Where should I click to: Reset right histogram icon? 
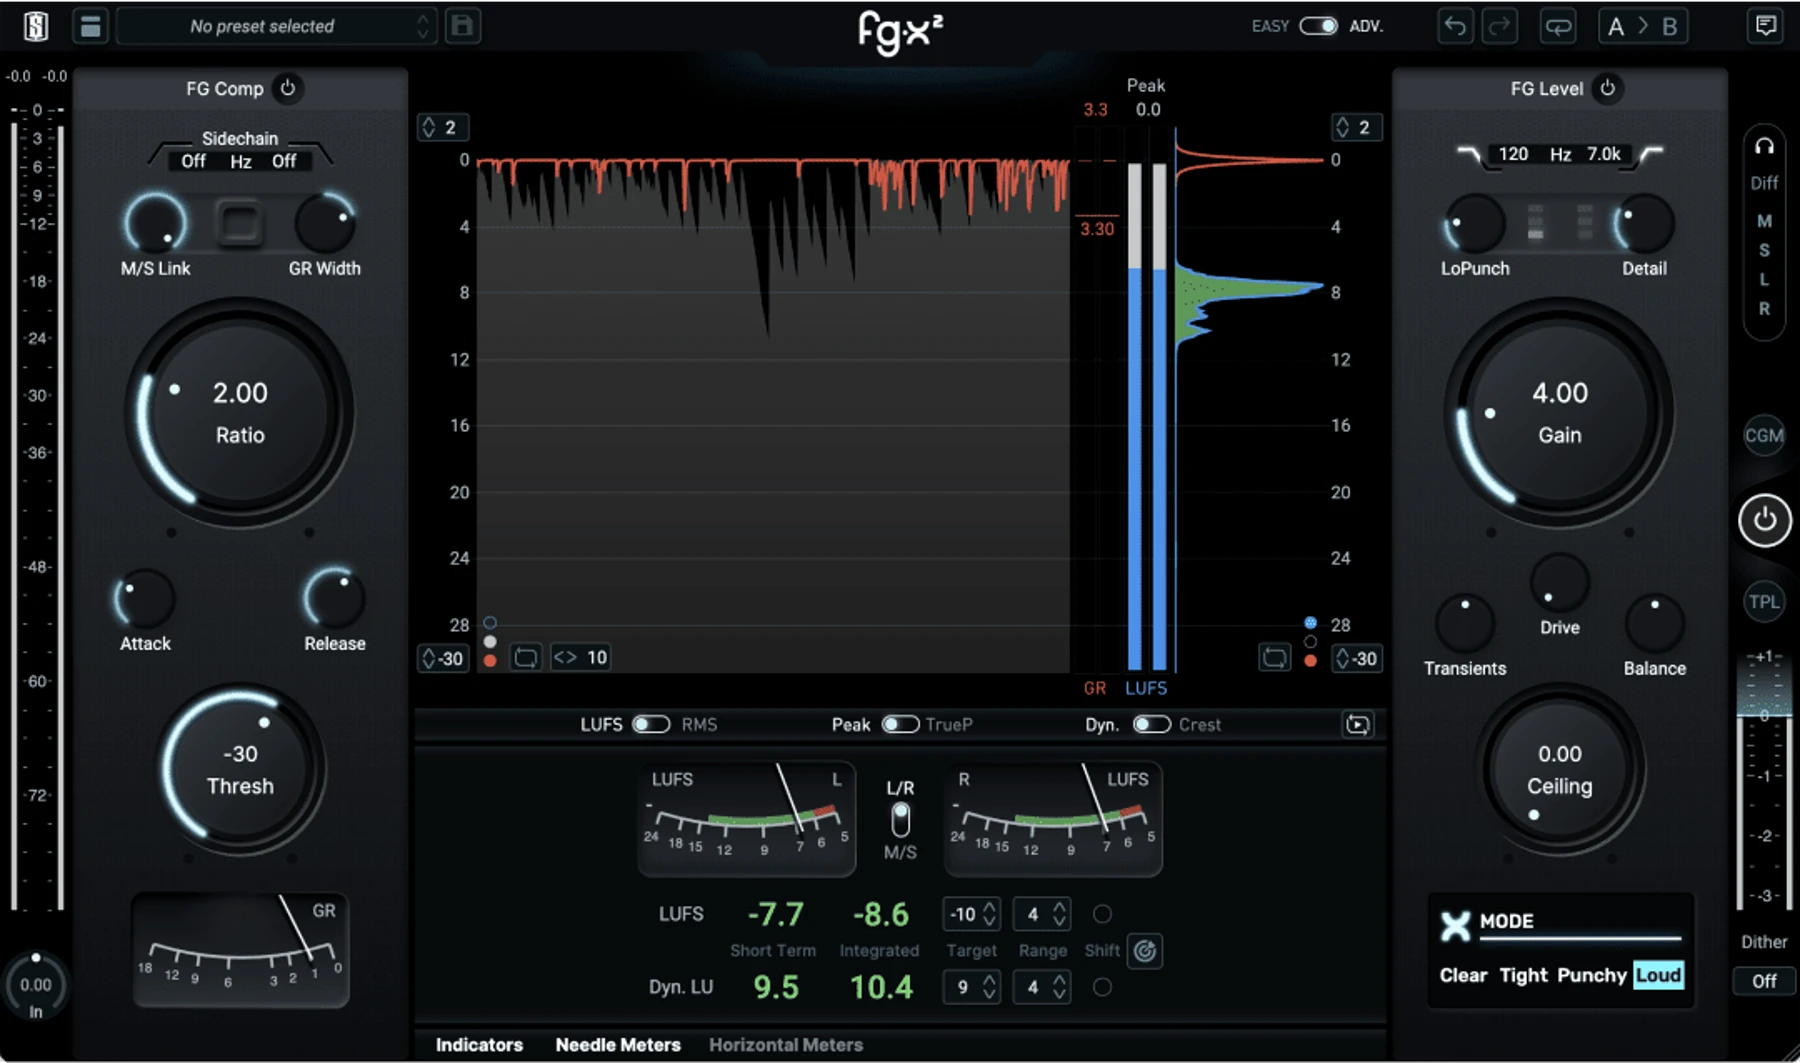[1274, 657]
